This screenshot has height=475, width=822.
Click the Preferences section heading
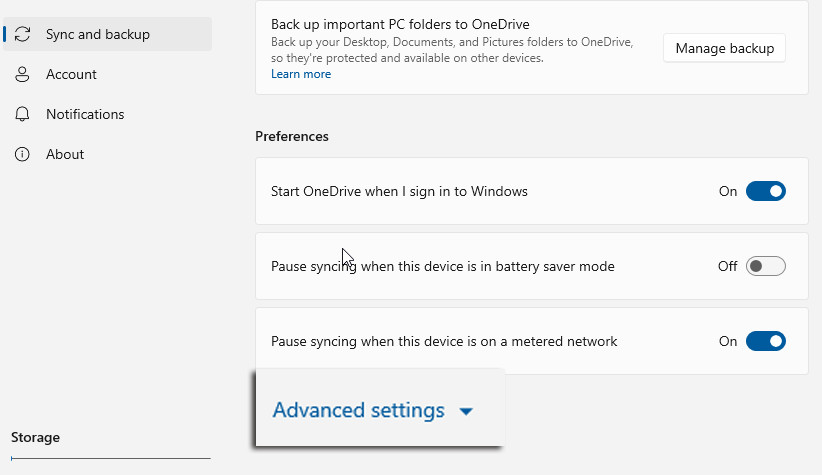(291, 136)
